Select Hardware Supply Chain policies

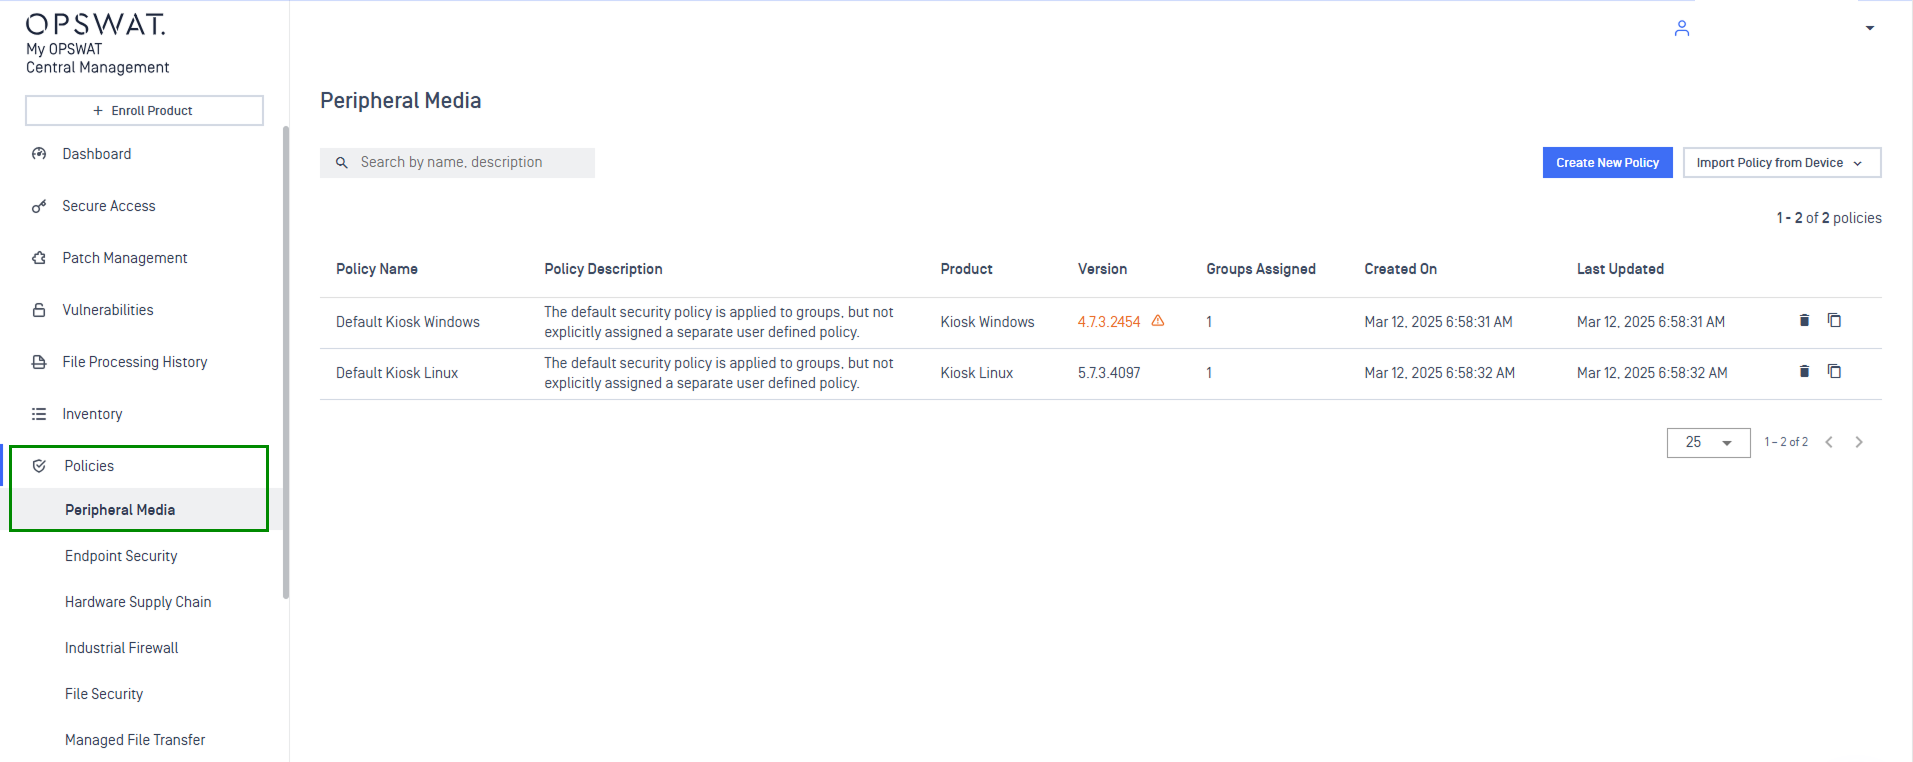point(138,602)
